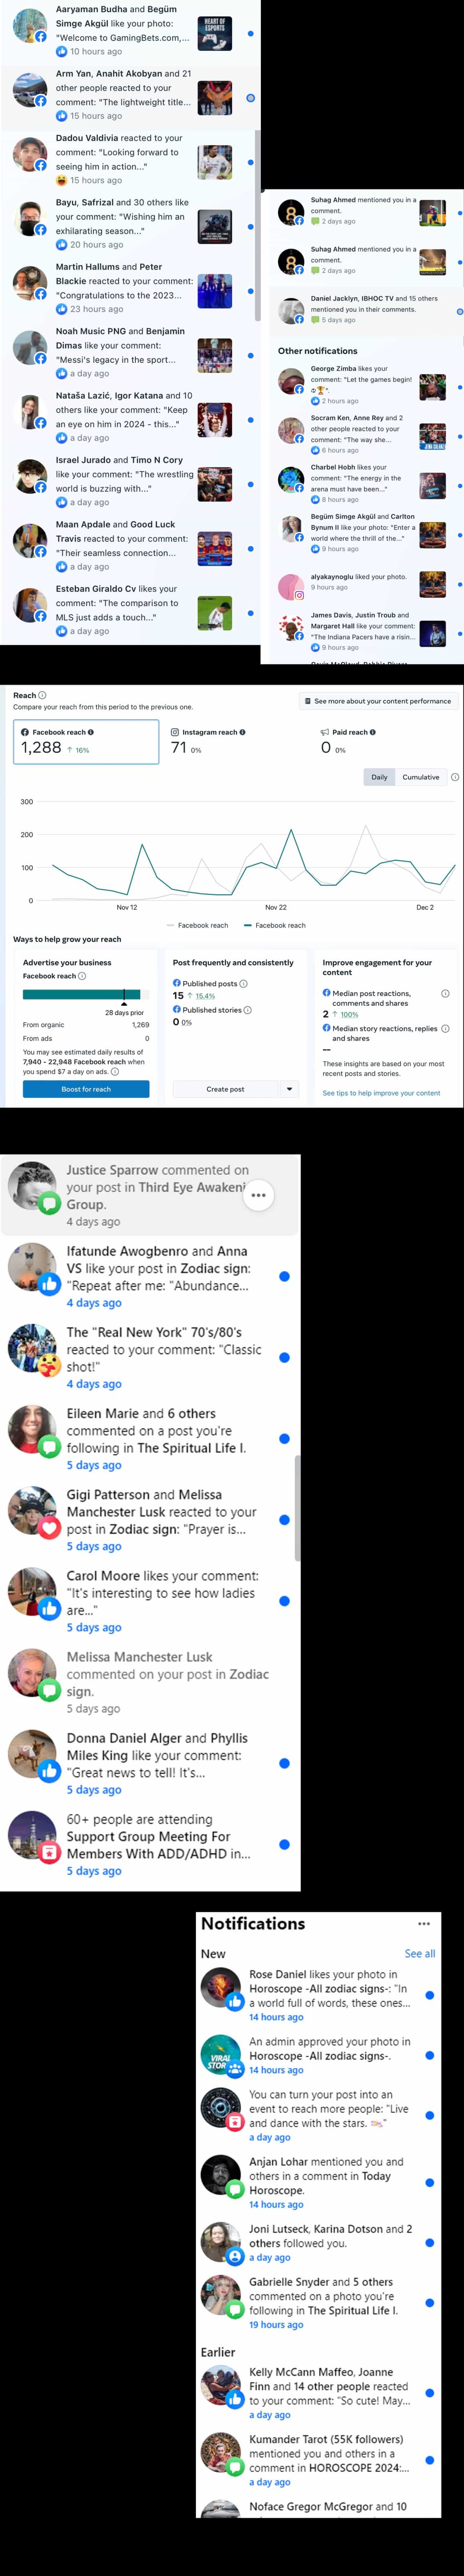This screenshot has width=464, height=2576.
Task: Open the Donna Daniel Alger and Phyllis Miles King notification
Action: 150,1763
